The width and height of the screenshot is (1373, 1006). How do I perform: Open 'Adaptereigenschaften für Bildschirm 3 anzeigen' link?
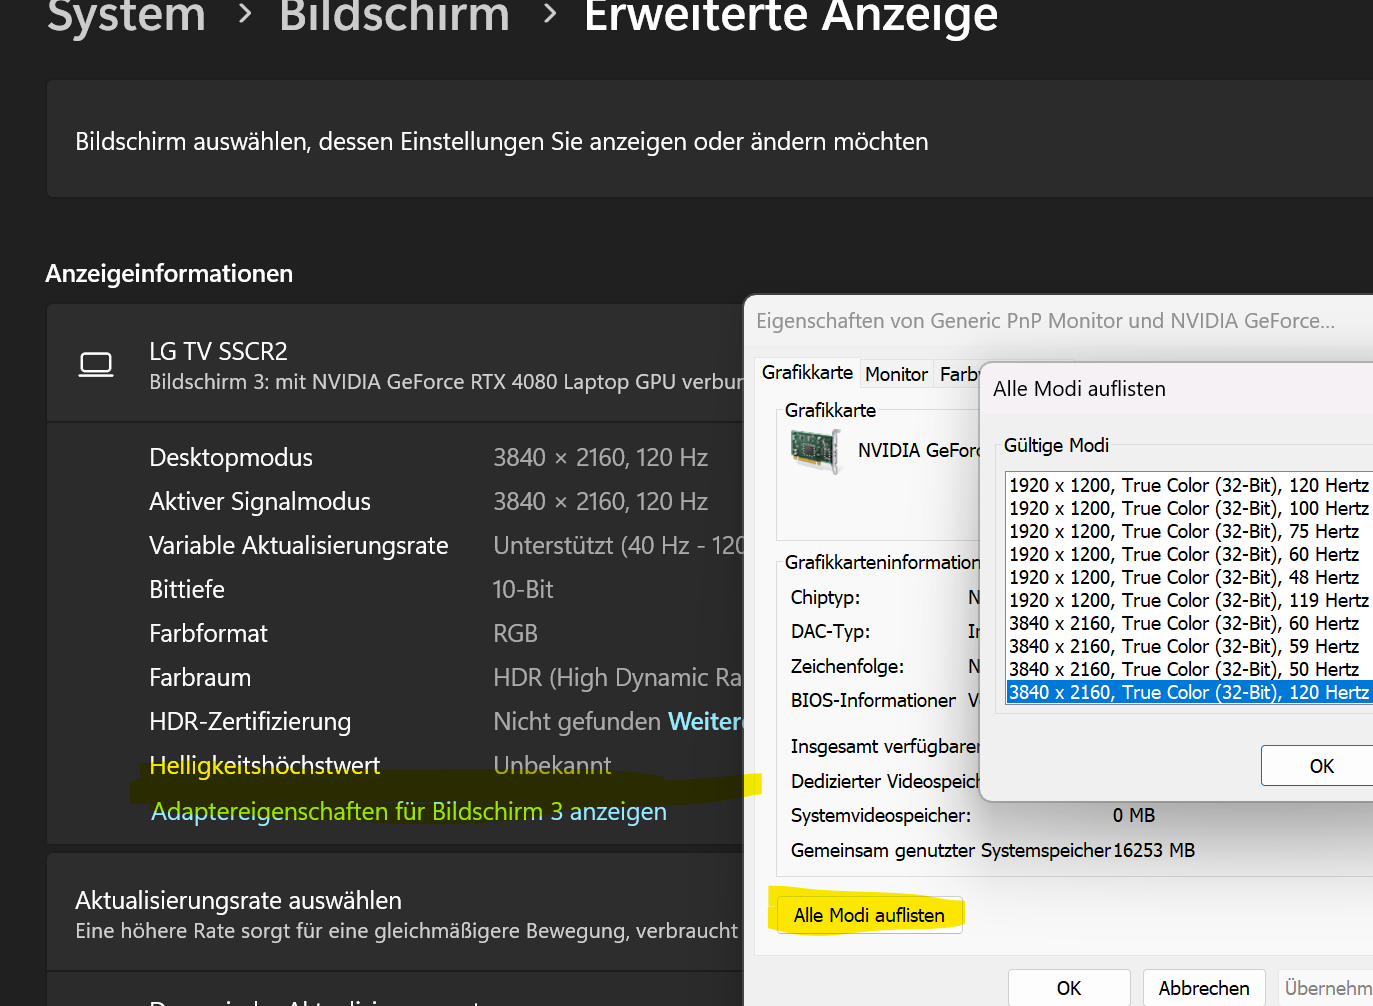pos(408,811)
